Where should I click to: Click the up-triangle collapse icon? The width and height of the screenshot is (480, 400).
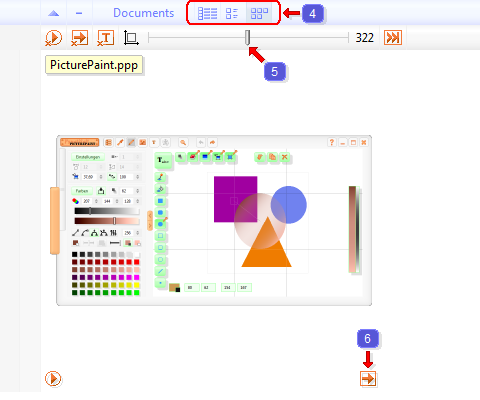[54, 13]
